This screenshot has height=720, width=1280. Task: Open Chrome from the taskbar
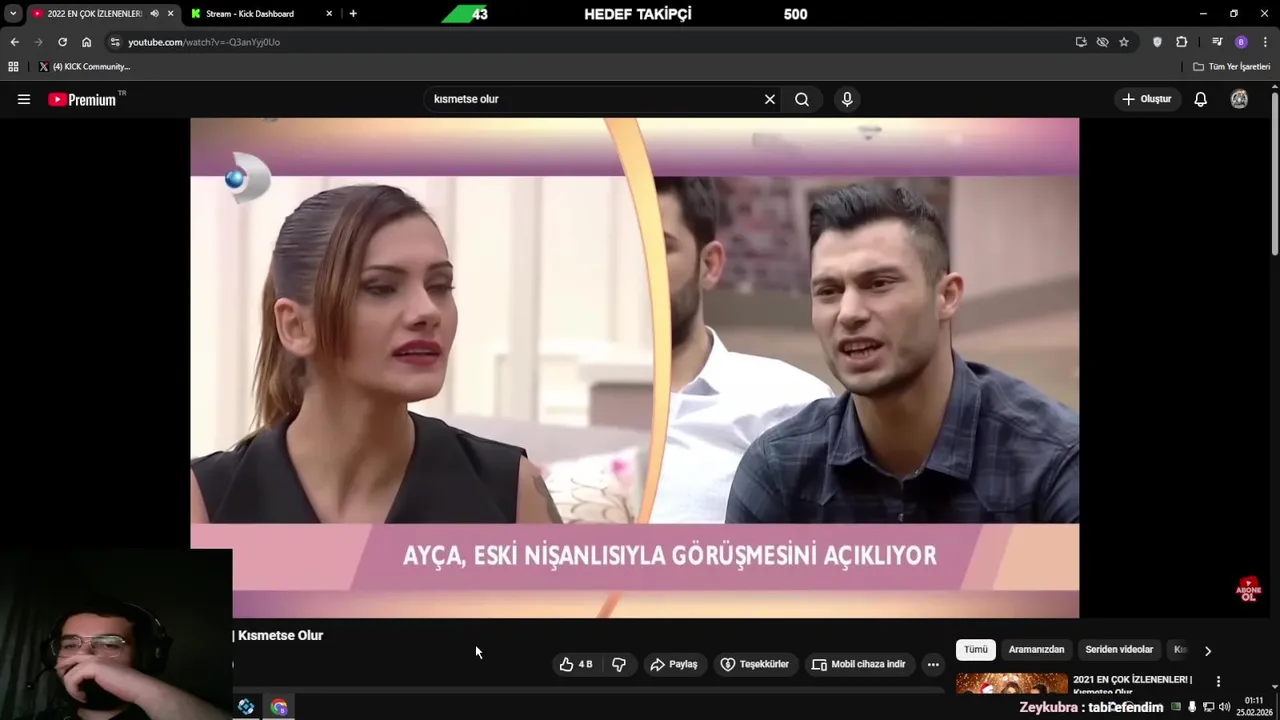point(279,707)
